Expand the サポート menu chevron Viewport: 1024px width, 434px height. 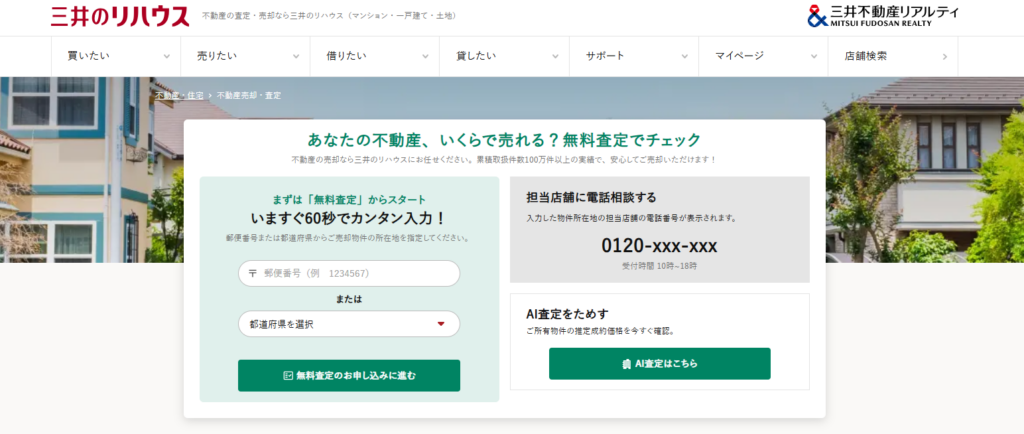click(684, 57)
